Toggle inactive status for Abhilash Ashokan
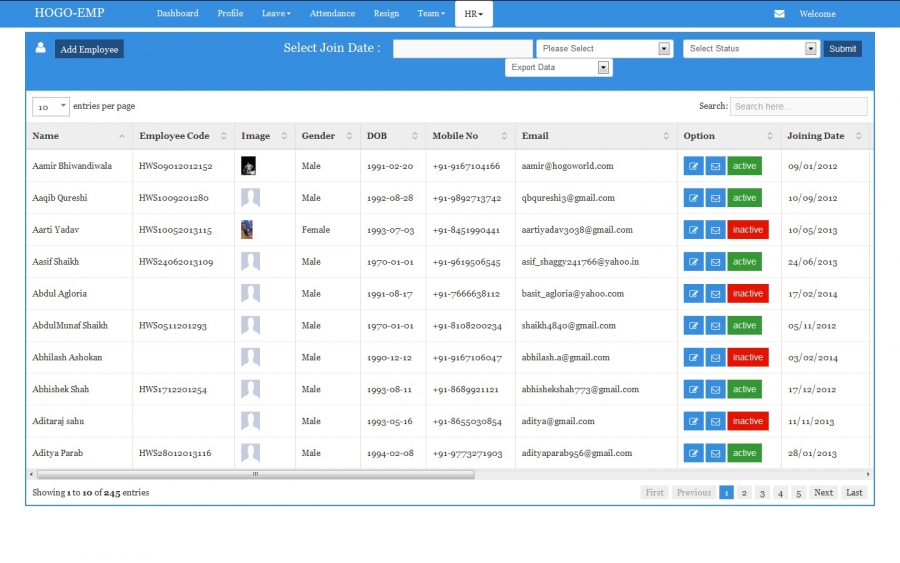The width and height of the screenshot is (900, 563). tap(747, 358)
